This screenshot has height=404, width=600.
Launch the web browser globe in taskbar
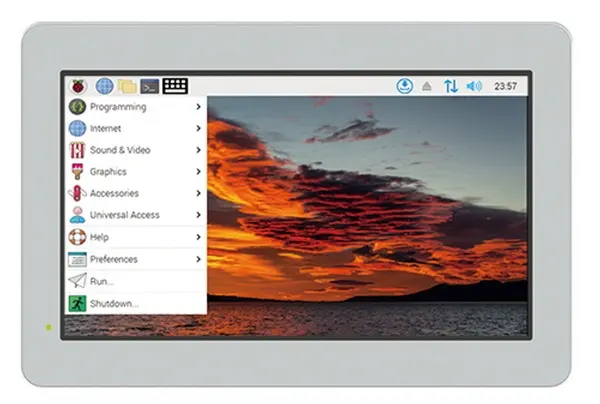[104, 86]
